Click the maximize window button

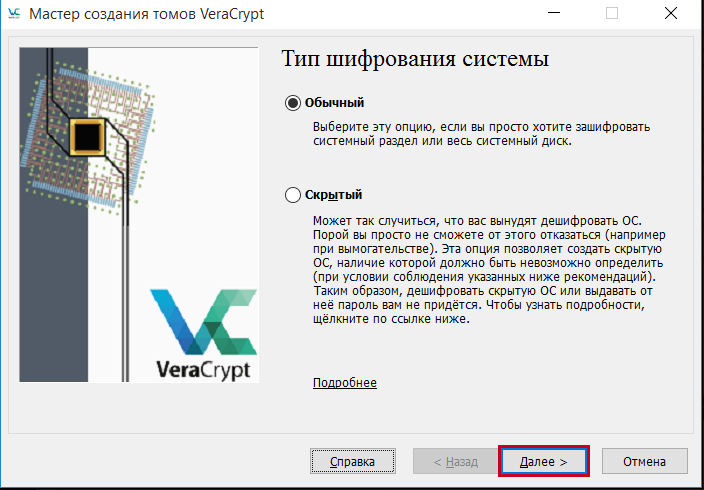(612, 15)
